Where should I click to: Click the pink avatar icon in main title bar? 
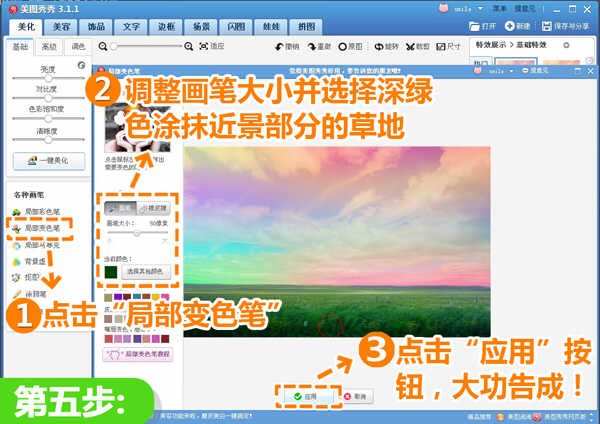click(x=443, y=8)
